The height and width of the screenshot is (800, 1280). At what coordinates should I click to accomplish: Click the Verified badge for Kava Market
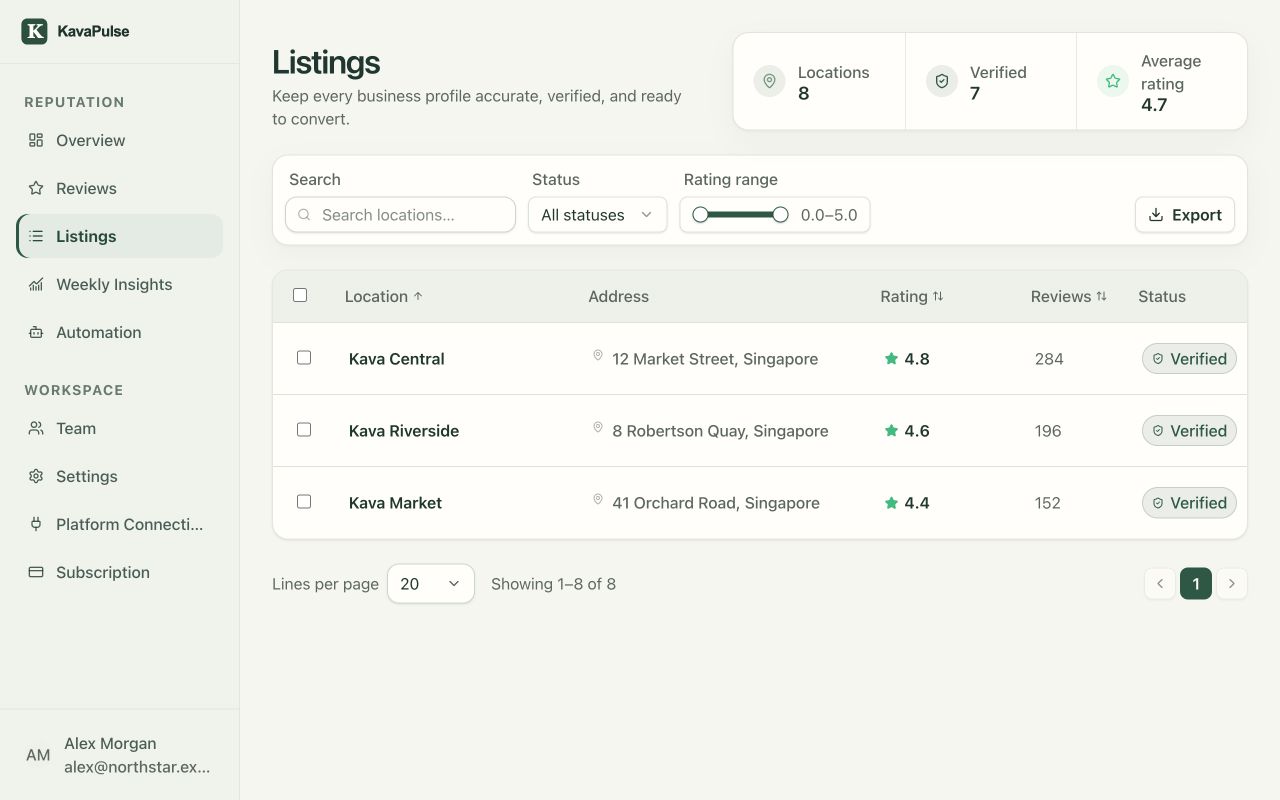(1189, 503)
